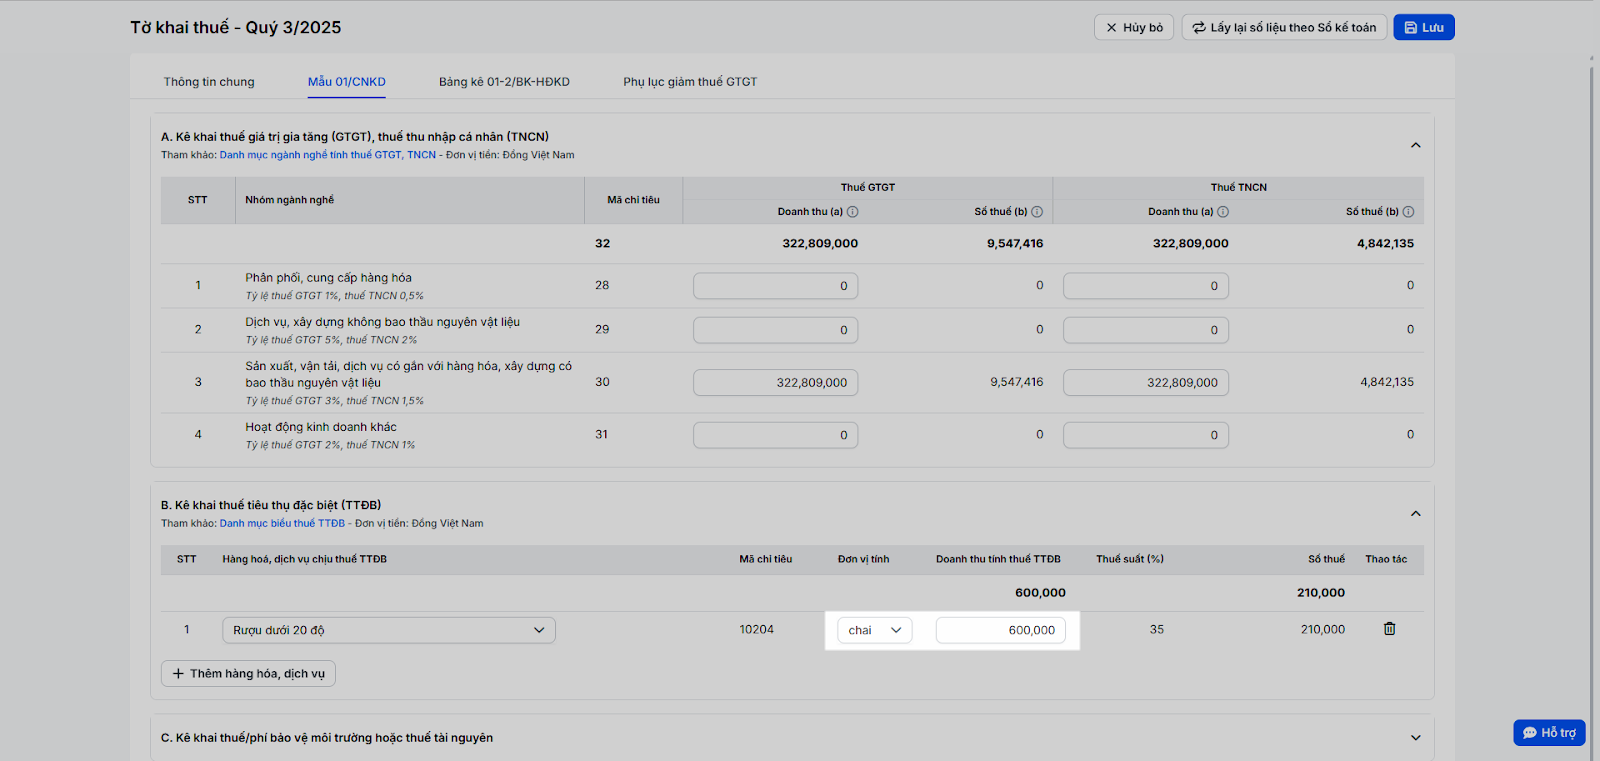Screen dimensions: 1600x761
Task: Expand section C environmental fee declaration
Action: coord(1415,738)
